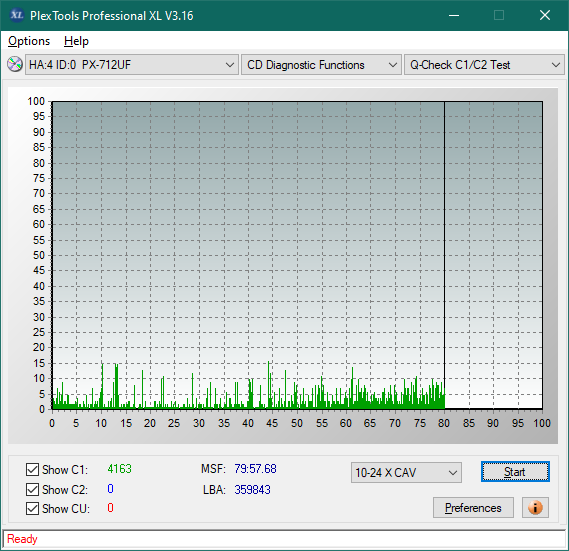Open the Options menu

[x=29, y=41]
